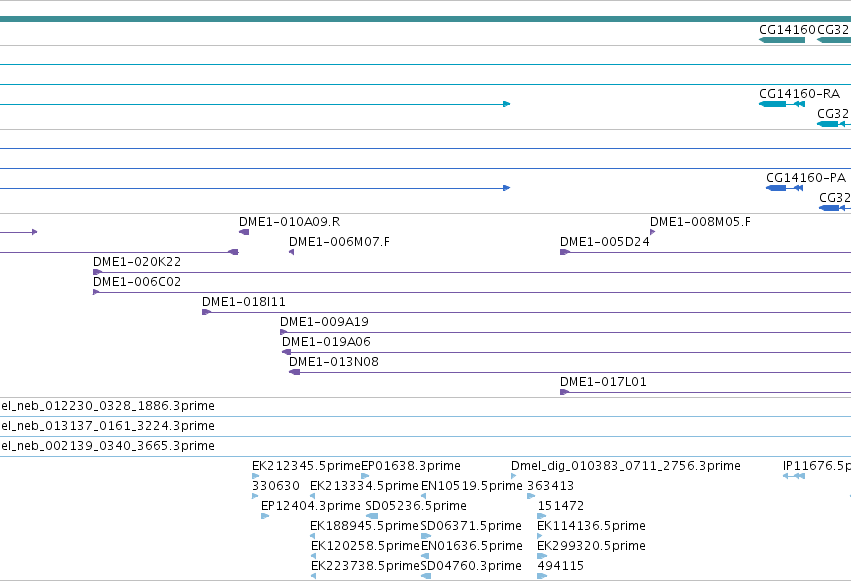This screenshot has width=851, height=581.
Task: Click the DME1-020K22 start arrow glyph
Action: pyautogui.click(x=97, y=272)
